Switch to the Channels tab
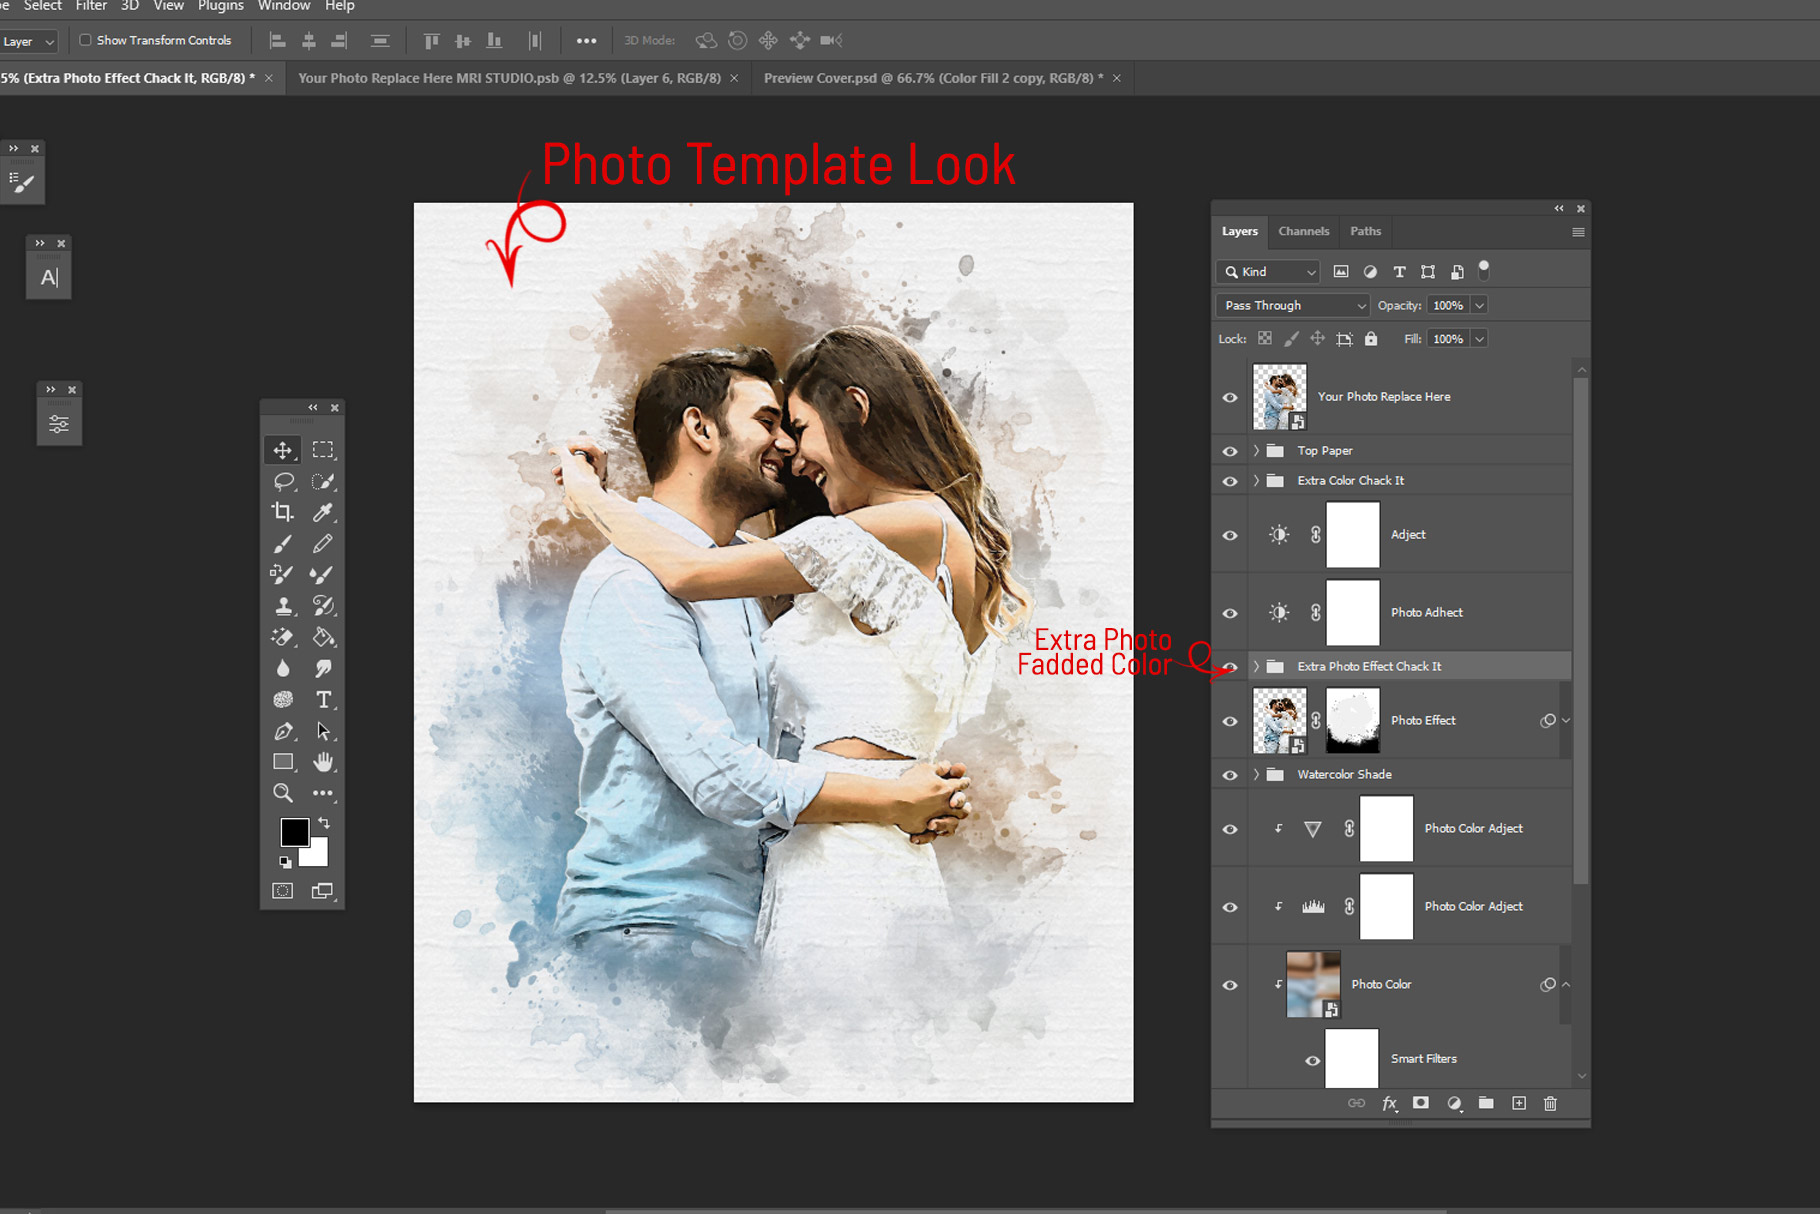Image resolution: width=1820 pixels, height=1214 pixels. [1304, 231]
